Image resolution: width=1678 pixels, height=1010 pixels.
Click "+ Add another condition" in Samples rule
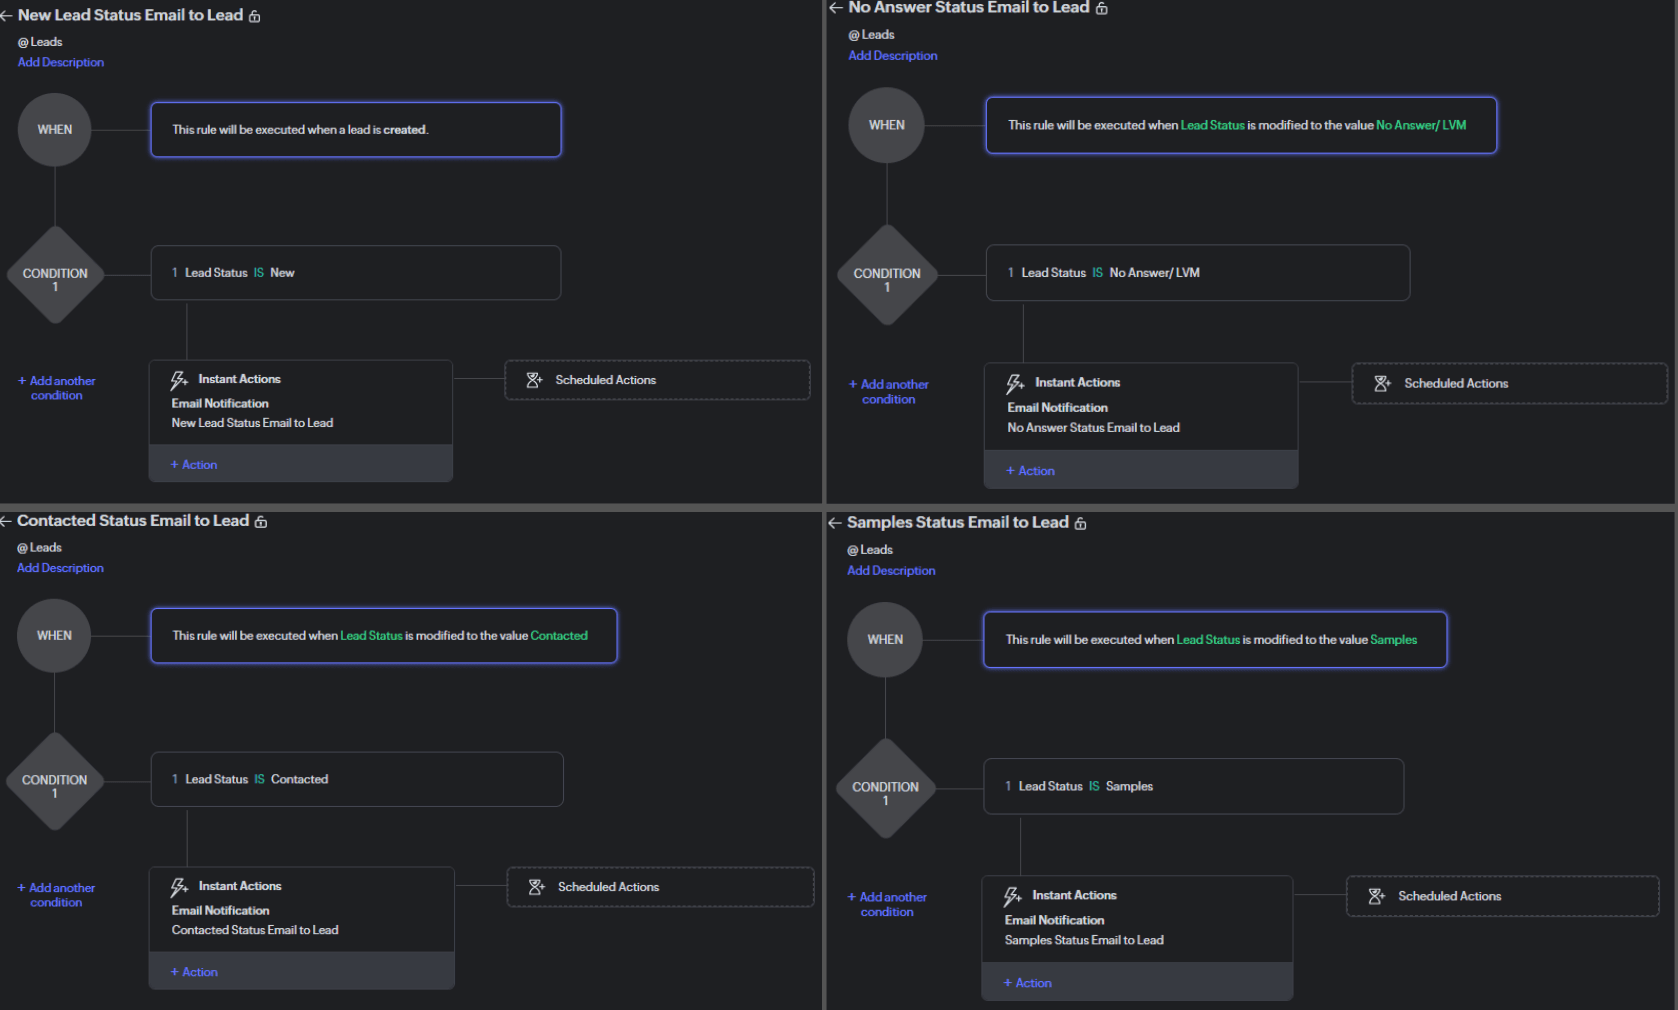coord(886,904)
